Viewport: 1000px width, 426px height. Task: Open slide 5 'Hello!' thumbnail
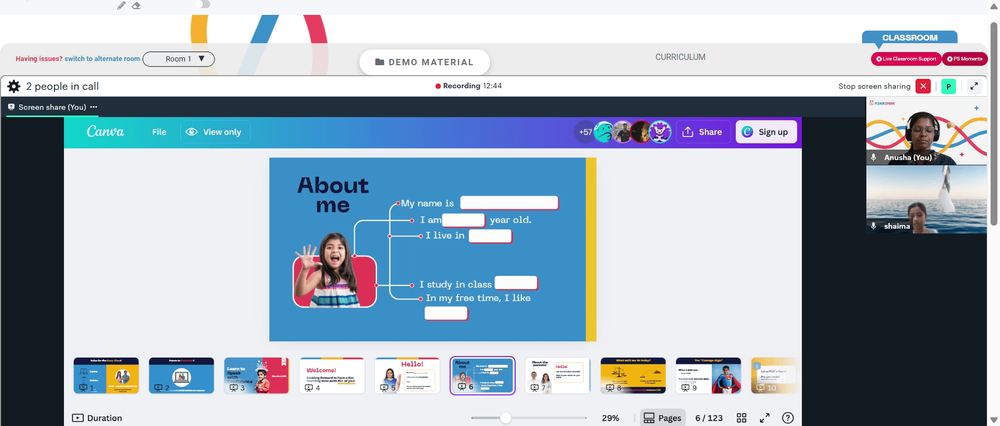407,376
